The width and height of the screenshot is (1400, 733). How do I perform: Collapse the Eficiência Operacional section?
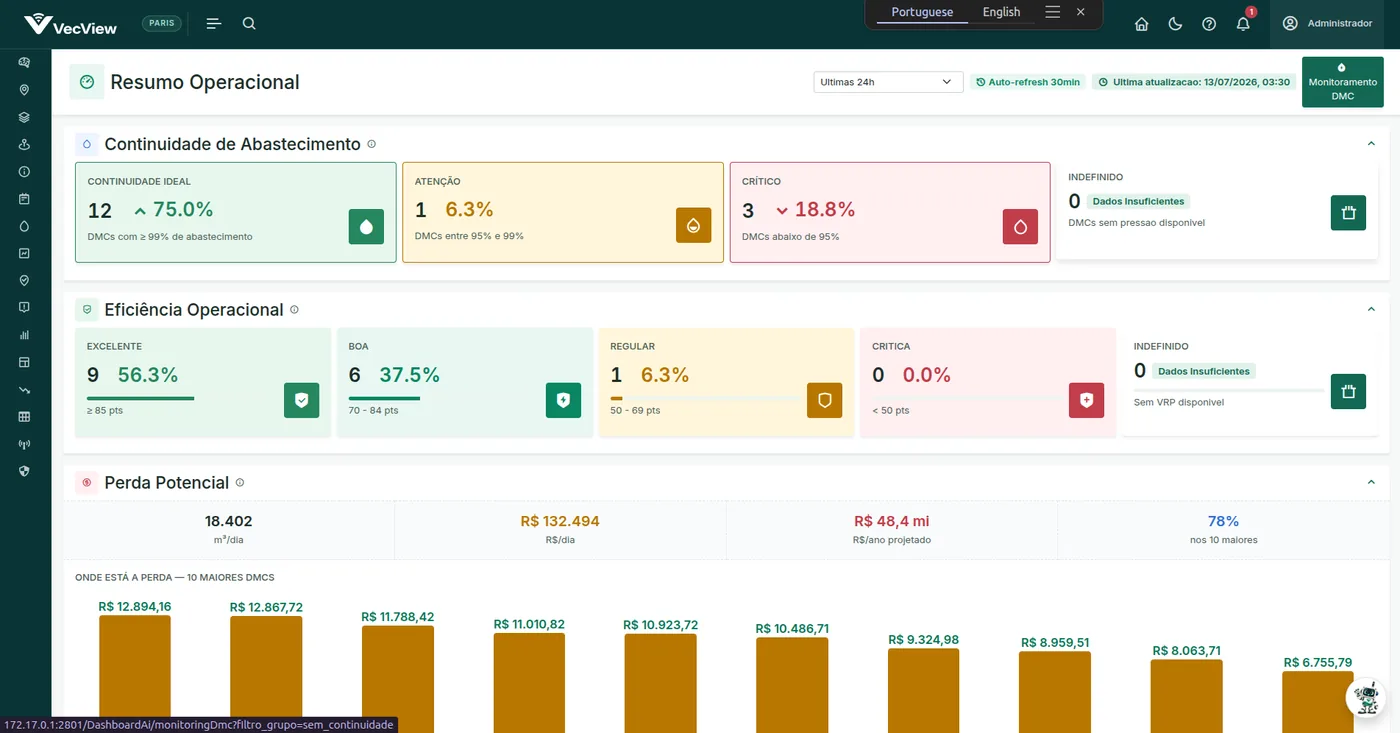pos(1371,309)
